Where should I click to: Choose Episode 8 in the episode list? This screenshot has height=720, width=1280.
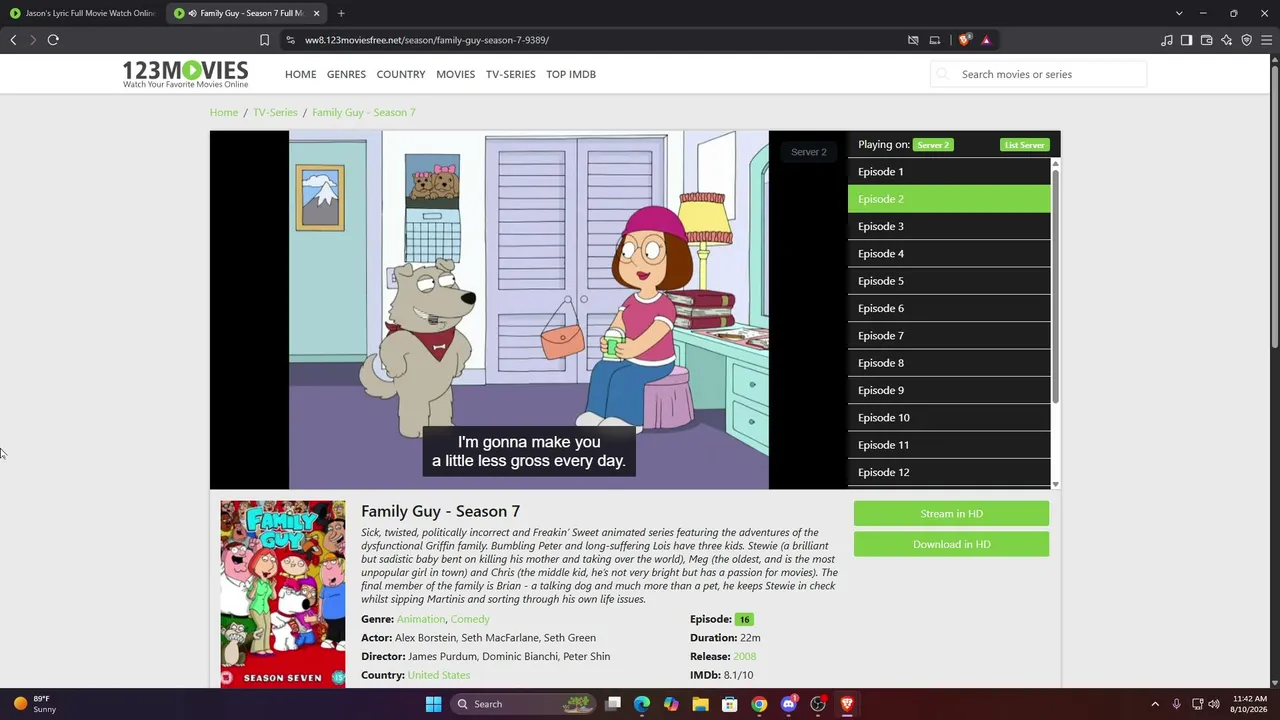point(949,363)
